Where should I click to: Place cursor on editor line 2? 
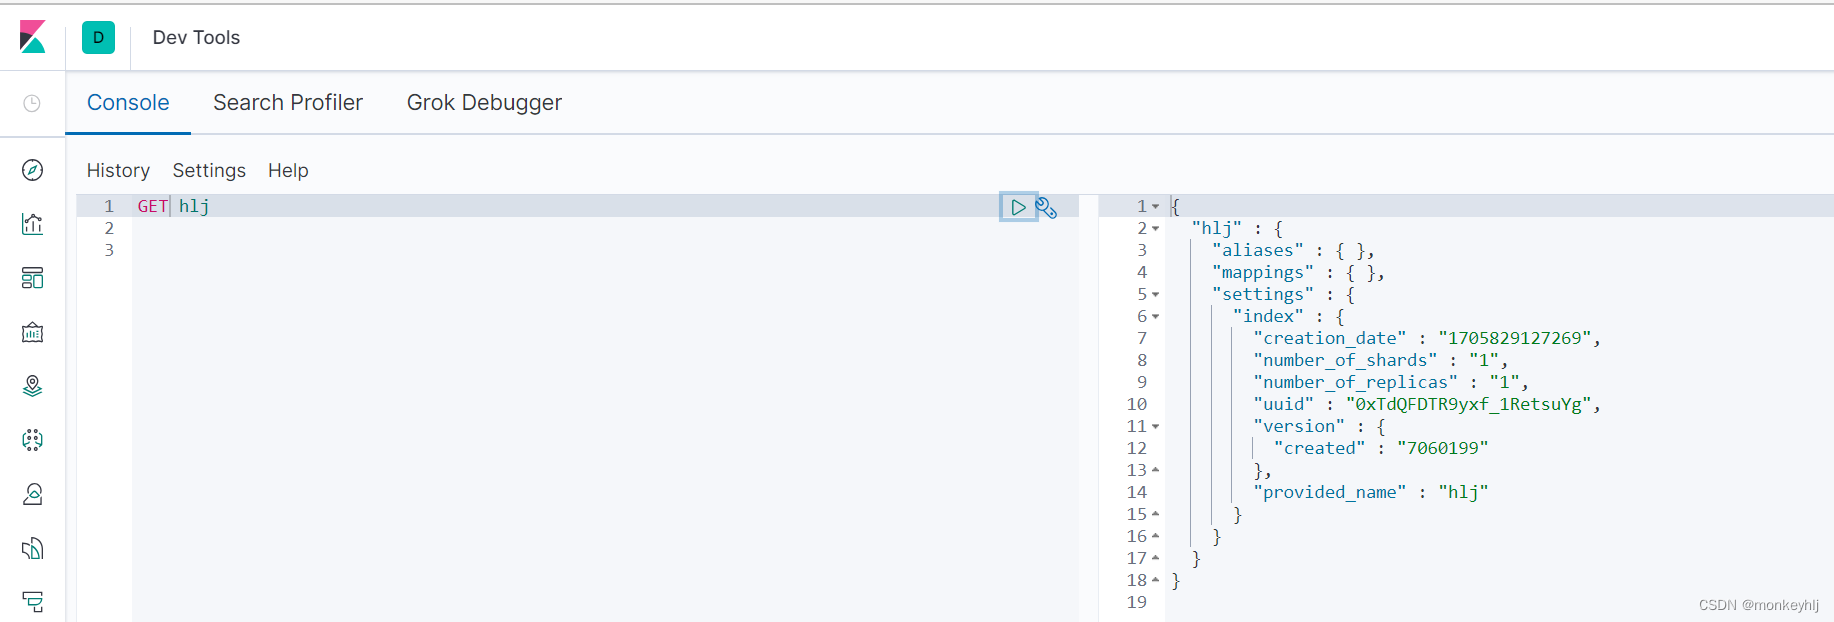point(605,228)
